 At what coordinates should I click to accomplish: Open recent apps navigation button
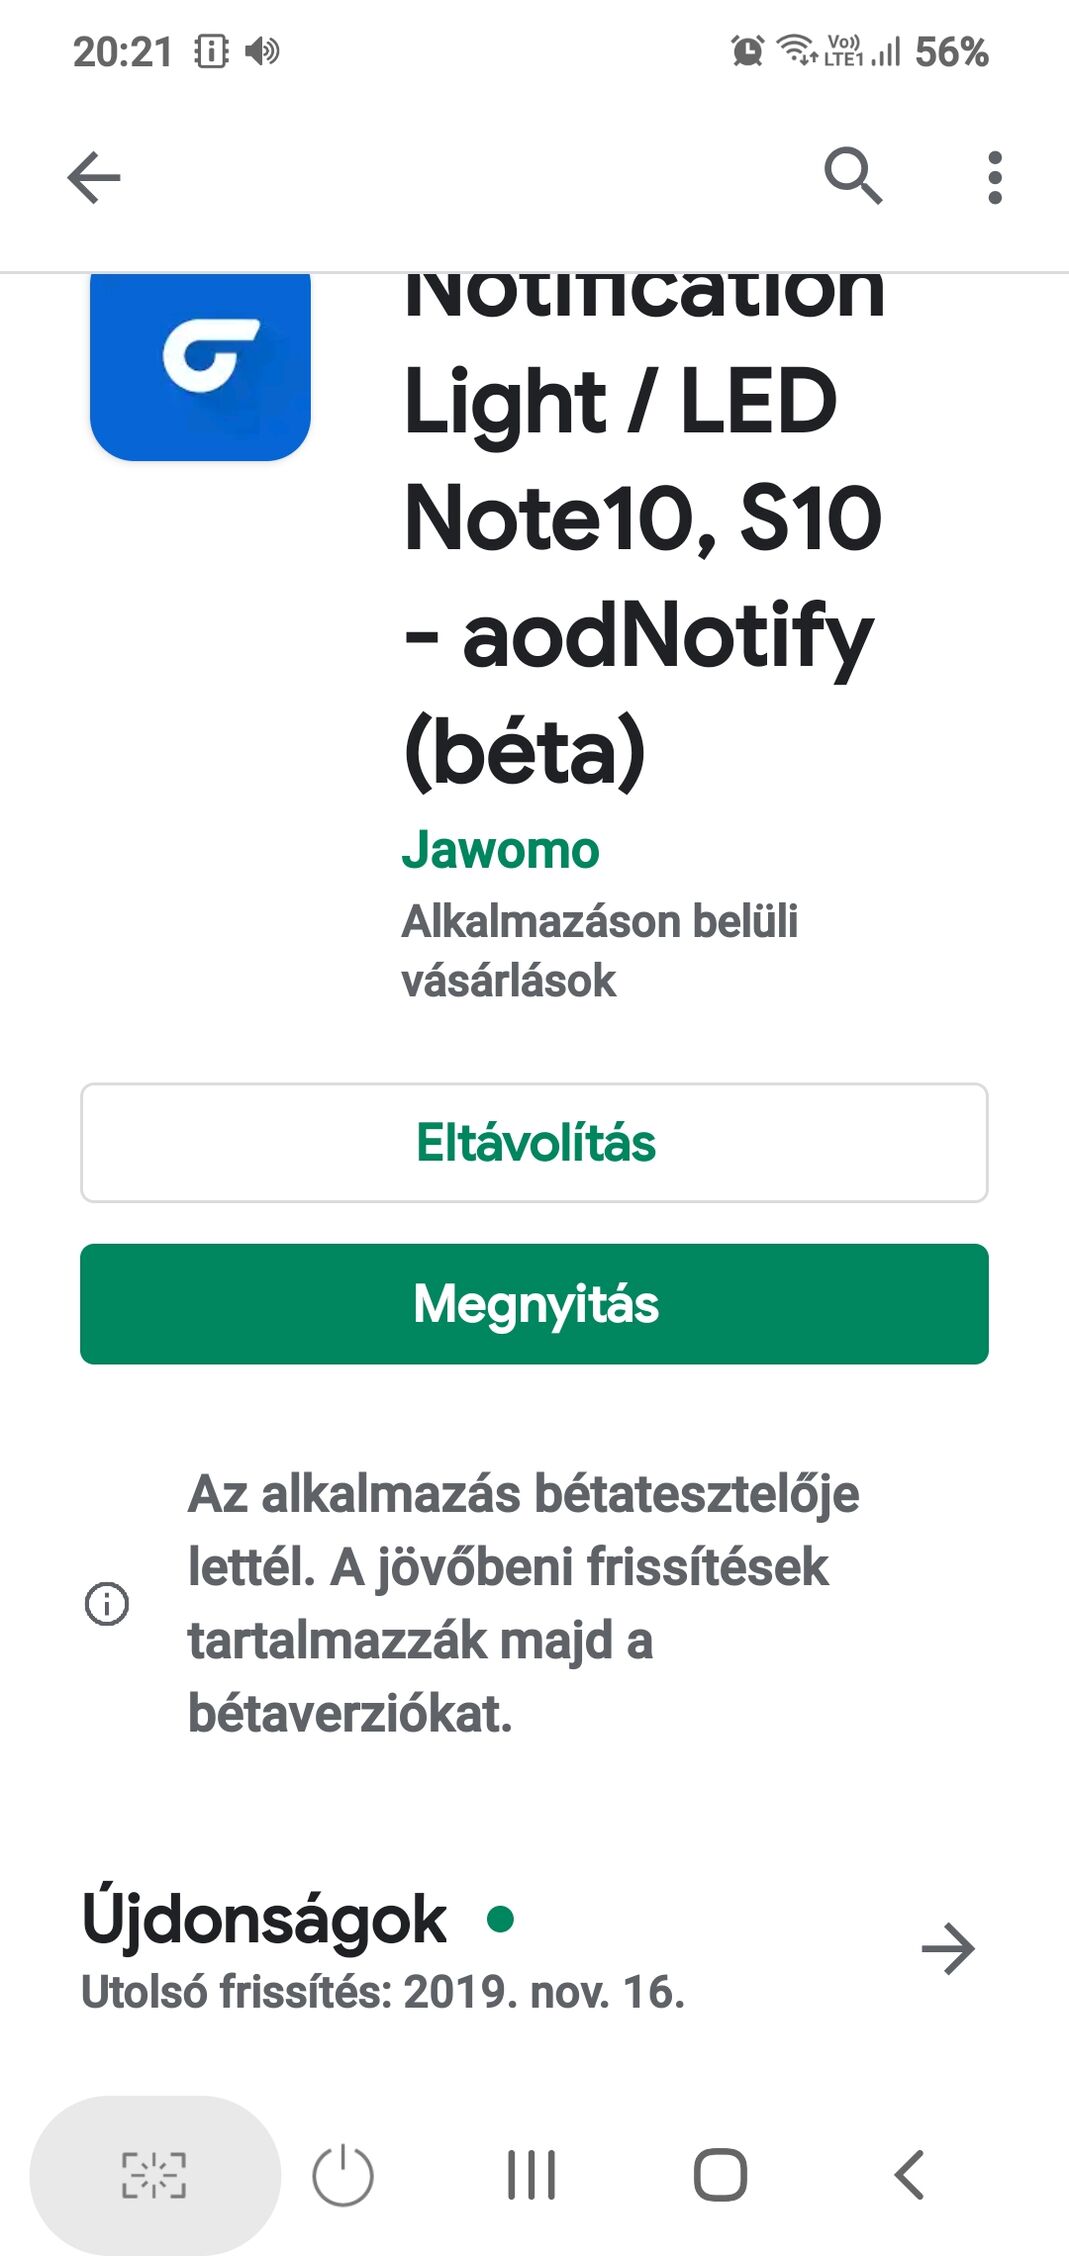click(531, 2175)
